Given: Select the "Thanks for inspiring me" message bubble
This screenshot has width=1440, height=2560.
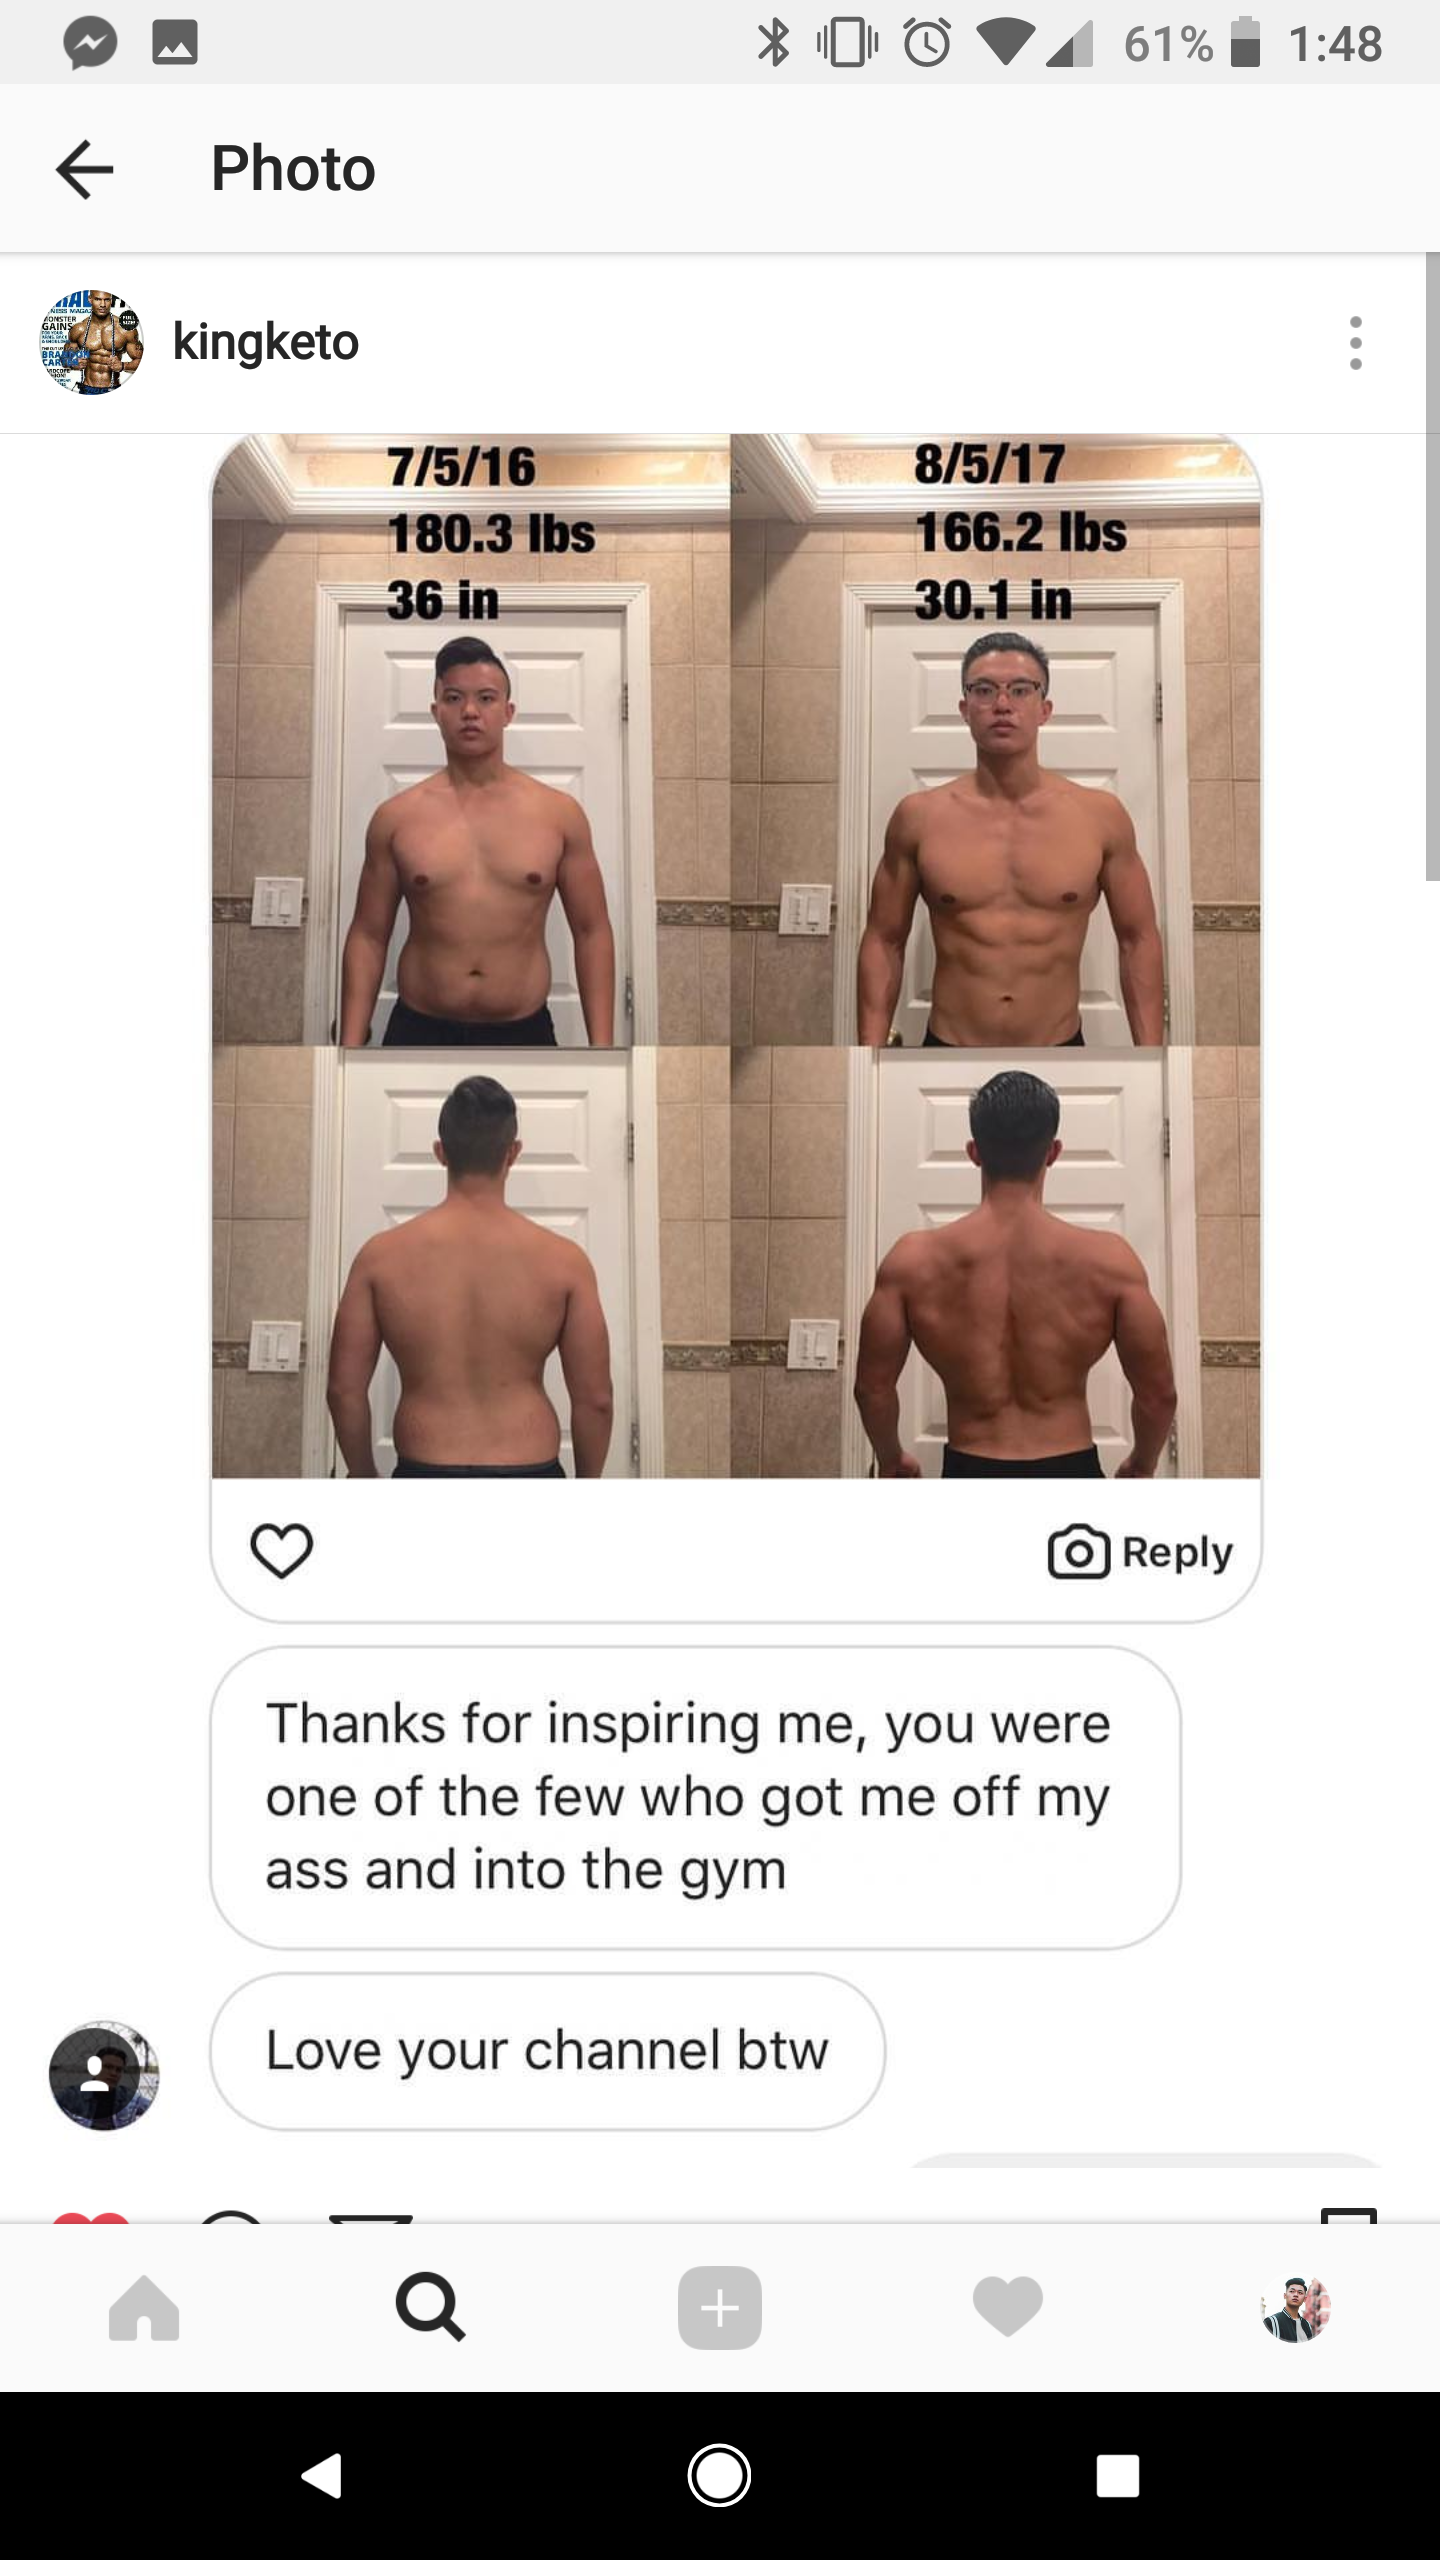Looking at the screenshot, I should point(695,1797).
